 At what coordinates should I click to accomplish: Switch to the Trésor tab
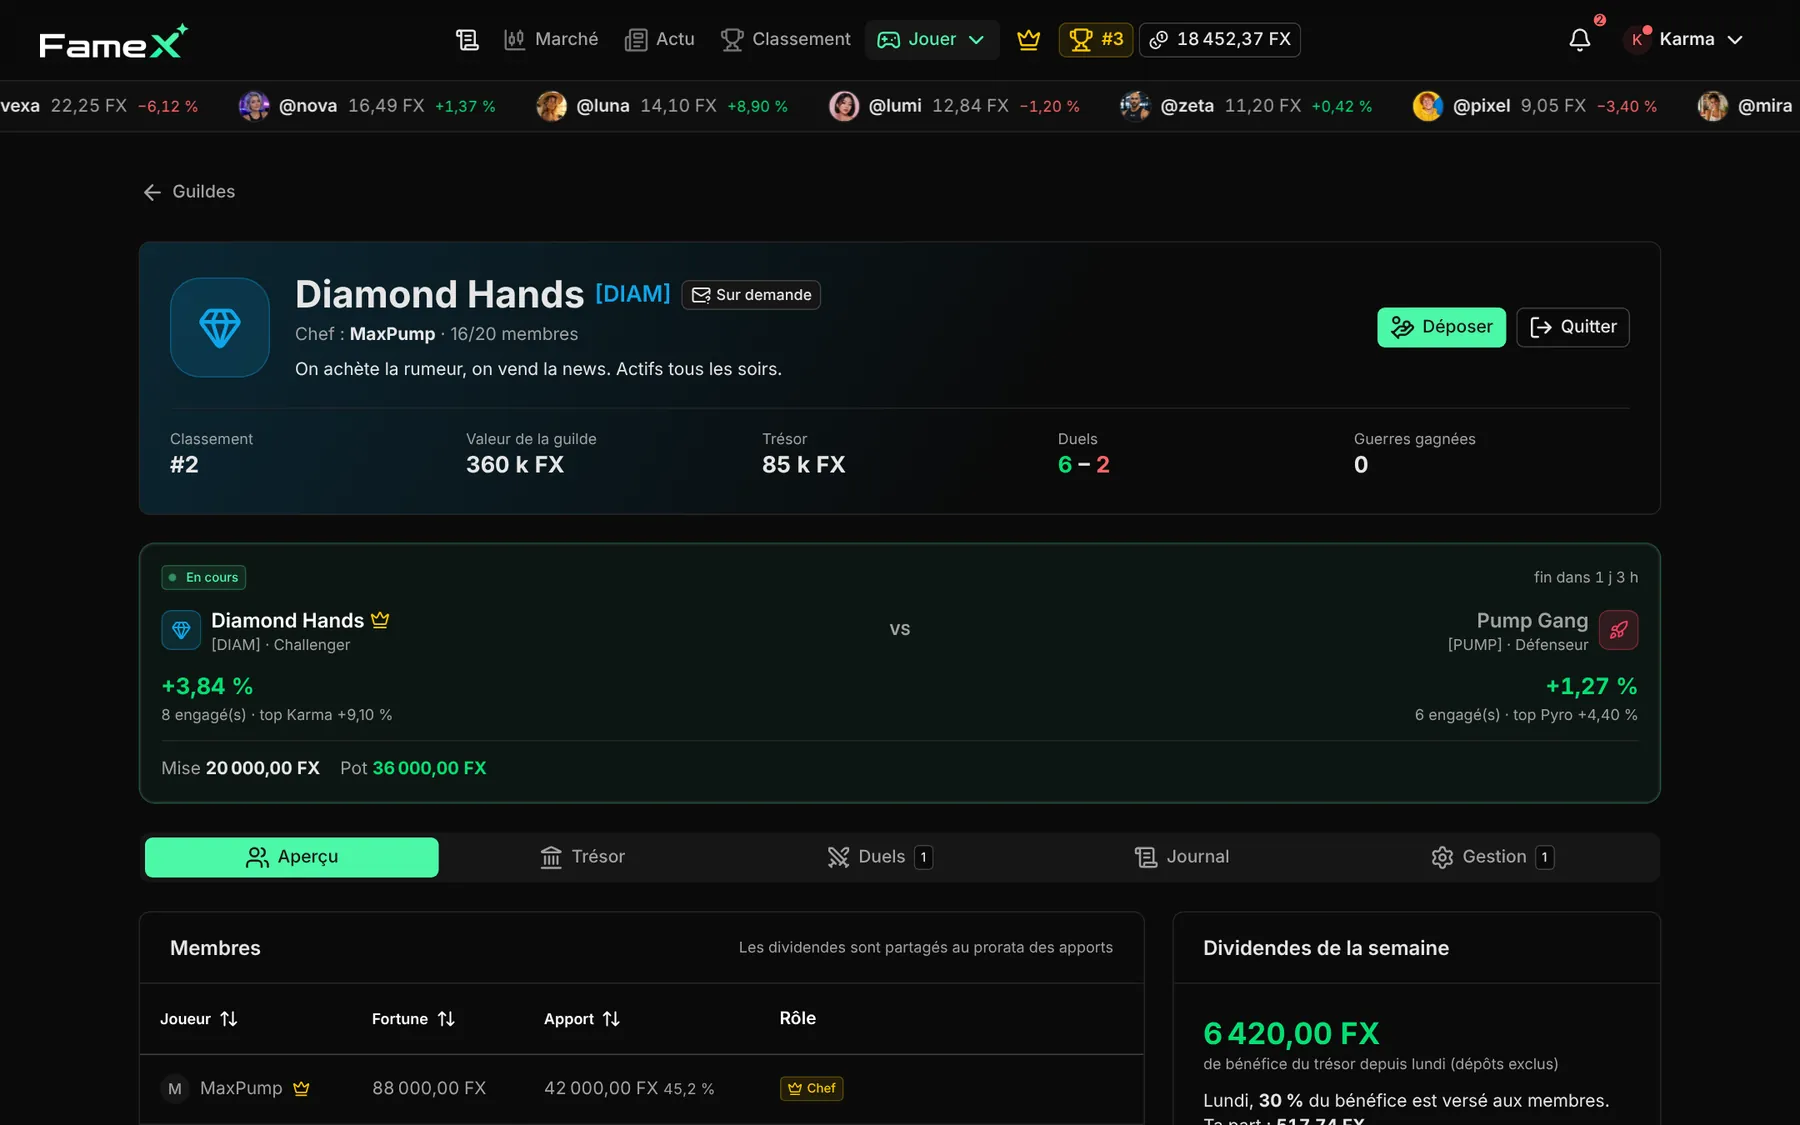(582, 857)
